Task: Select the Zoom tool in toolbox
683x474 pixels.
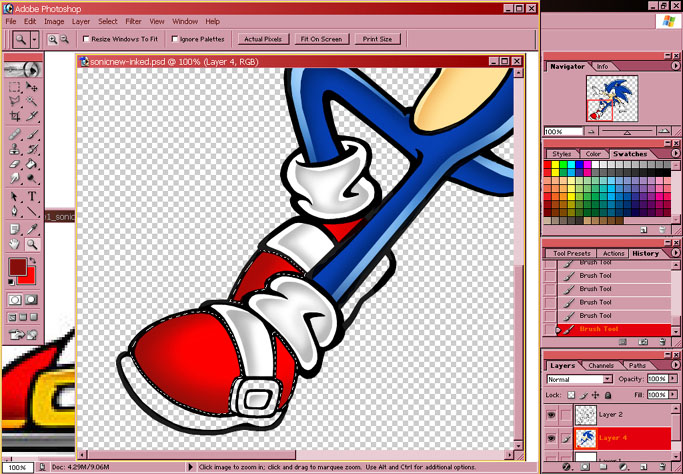Action: point(31,244)
